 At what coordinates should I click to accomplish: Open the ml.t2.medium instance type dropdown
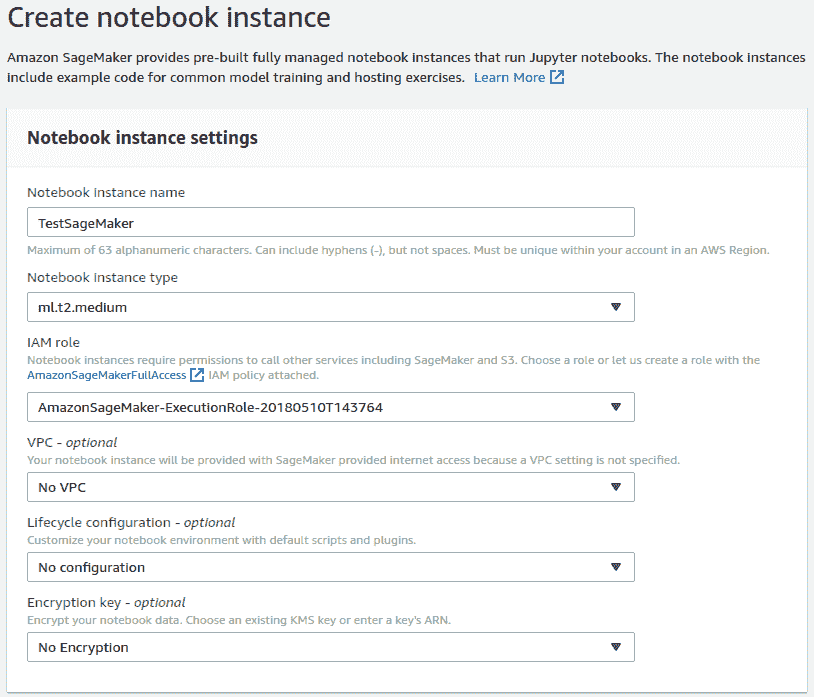pyautogui.click(x=331, y=307)
